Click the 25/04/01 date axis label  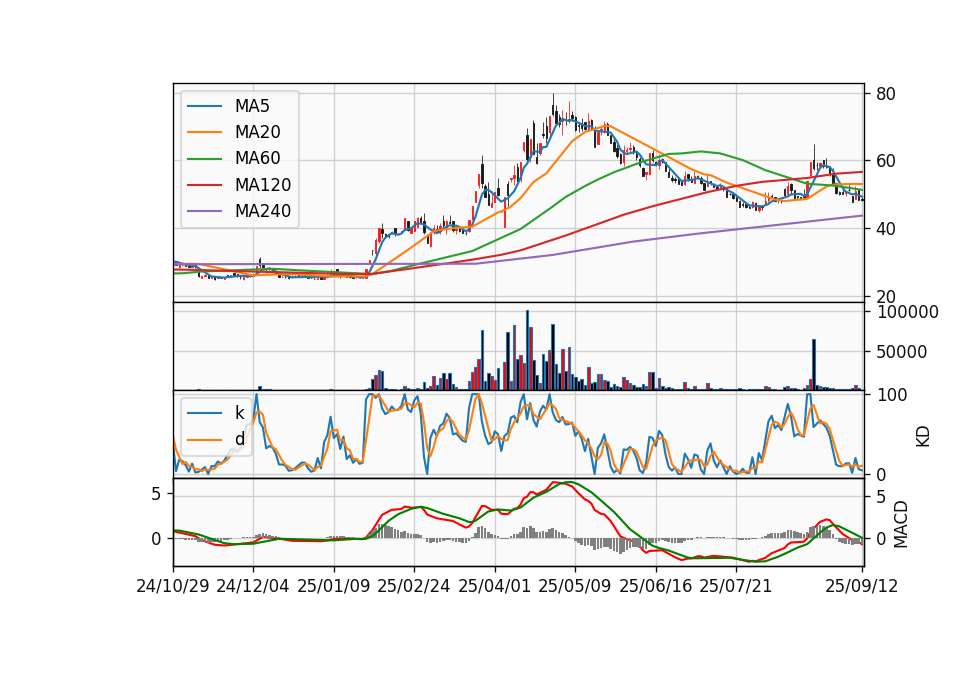pyautogui.click(x=494, y=586)
